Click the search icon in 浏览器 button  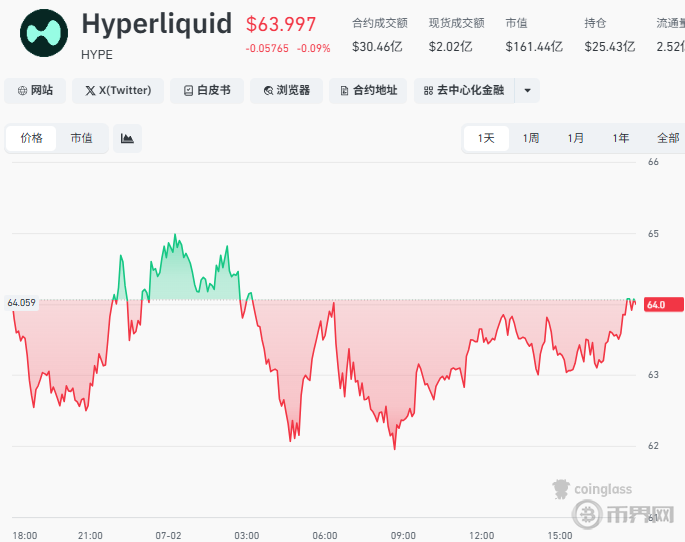pyautogui.click(x=268, y=90)
